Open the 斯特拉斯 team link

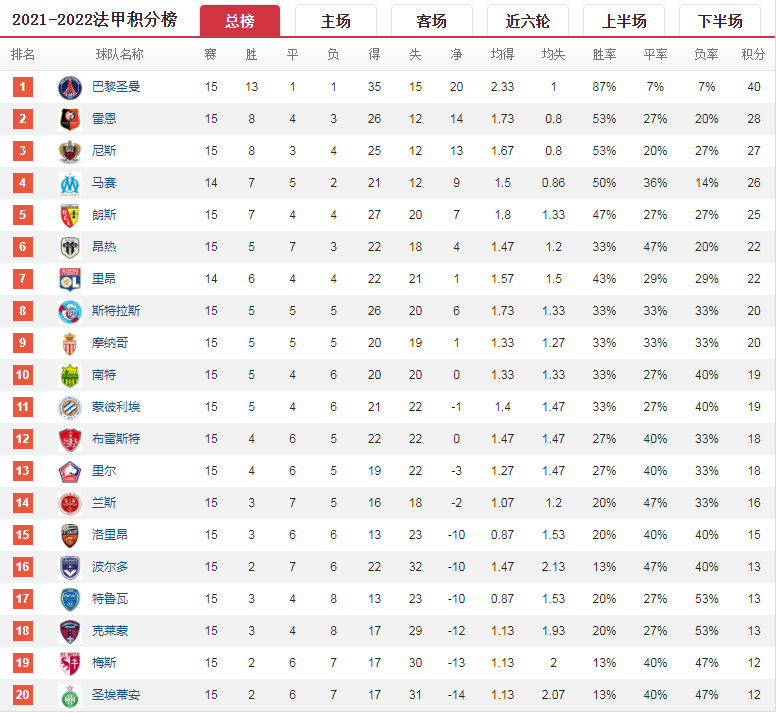(116, 311)
